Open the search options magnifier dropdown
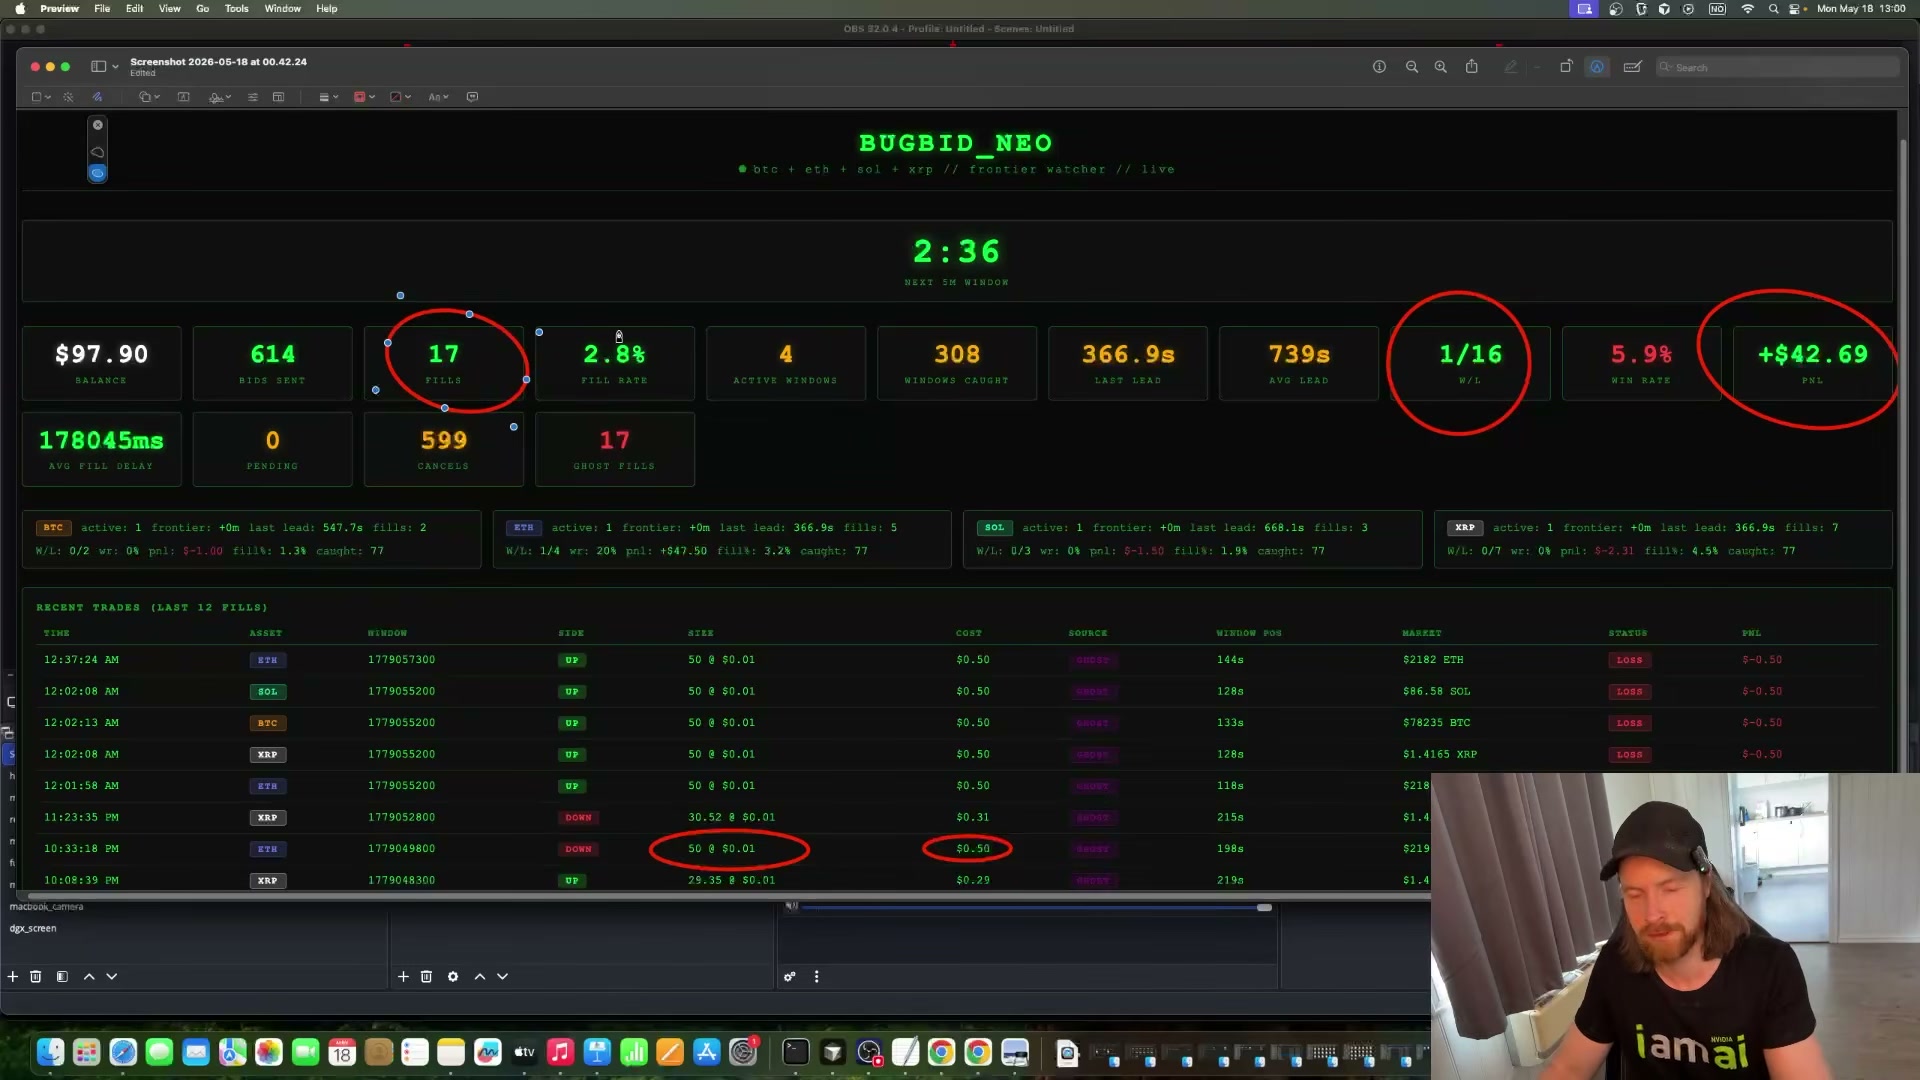 pyautogui.click(x=1666, y=67)
